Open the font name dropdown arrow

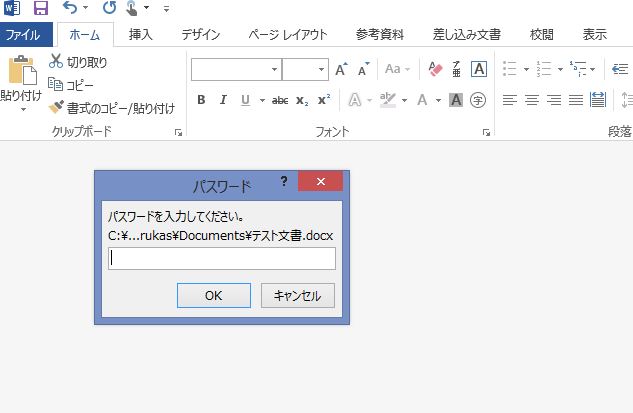point(275,69)
